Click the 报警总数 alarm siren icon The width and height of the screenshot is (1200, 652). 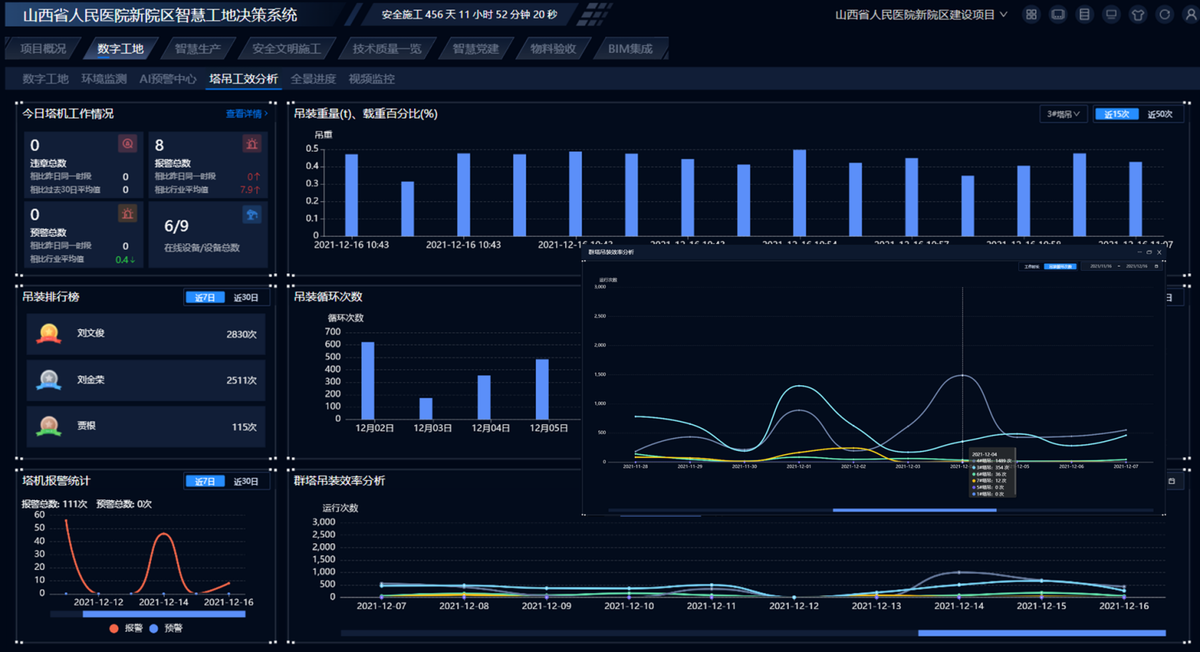click(x=252, y=145)
